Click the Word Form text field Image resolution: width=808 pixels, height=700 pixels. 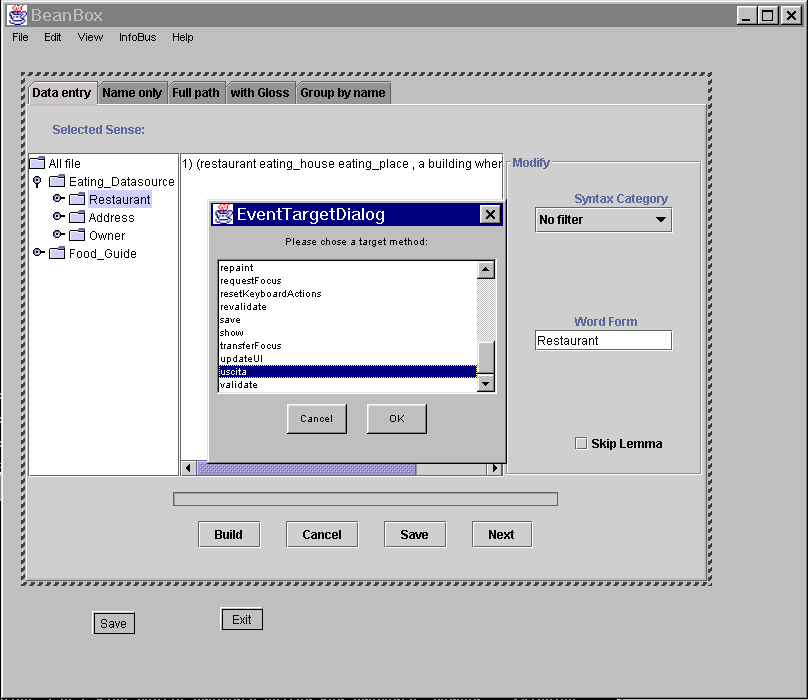pyautogui.click(x=603, y=341)
